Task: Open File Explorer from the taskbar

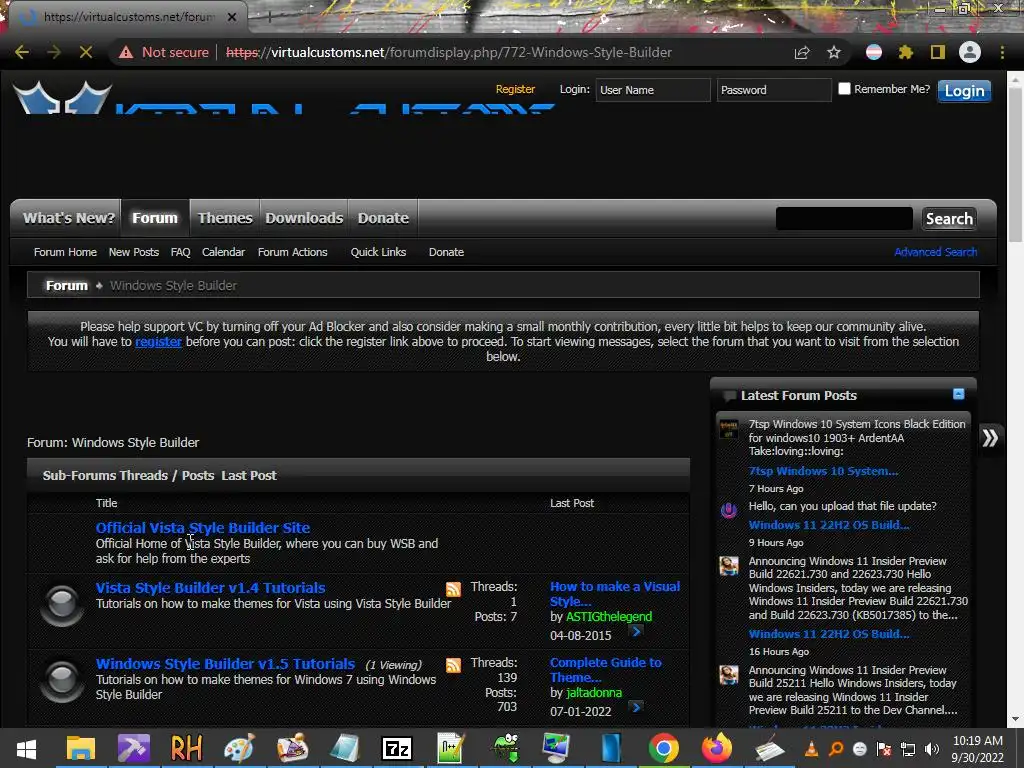Action: [81, 748]
